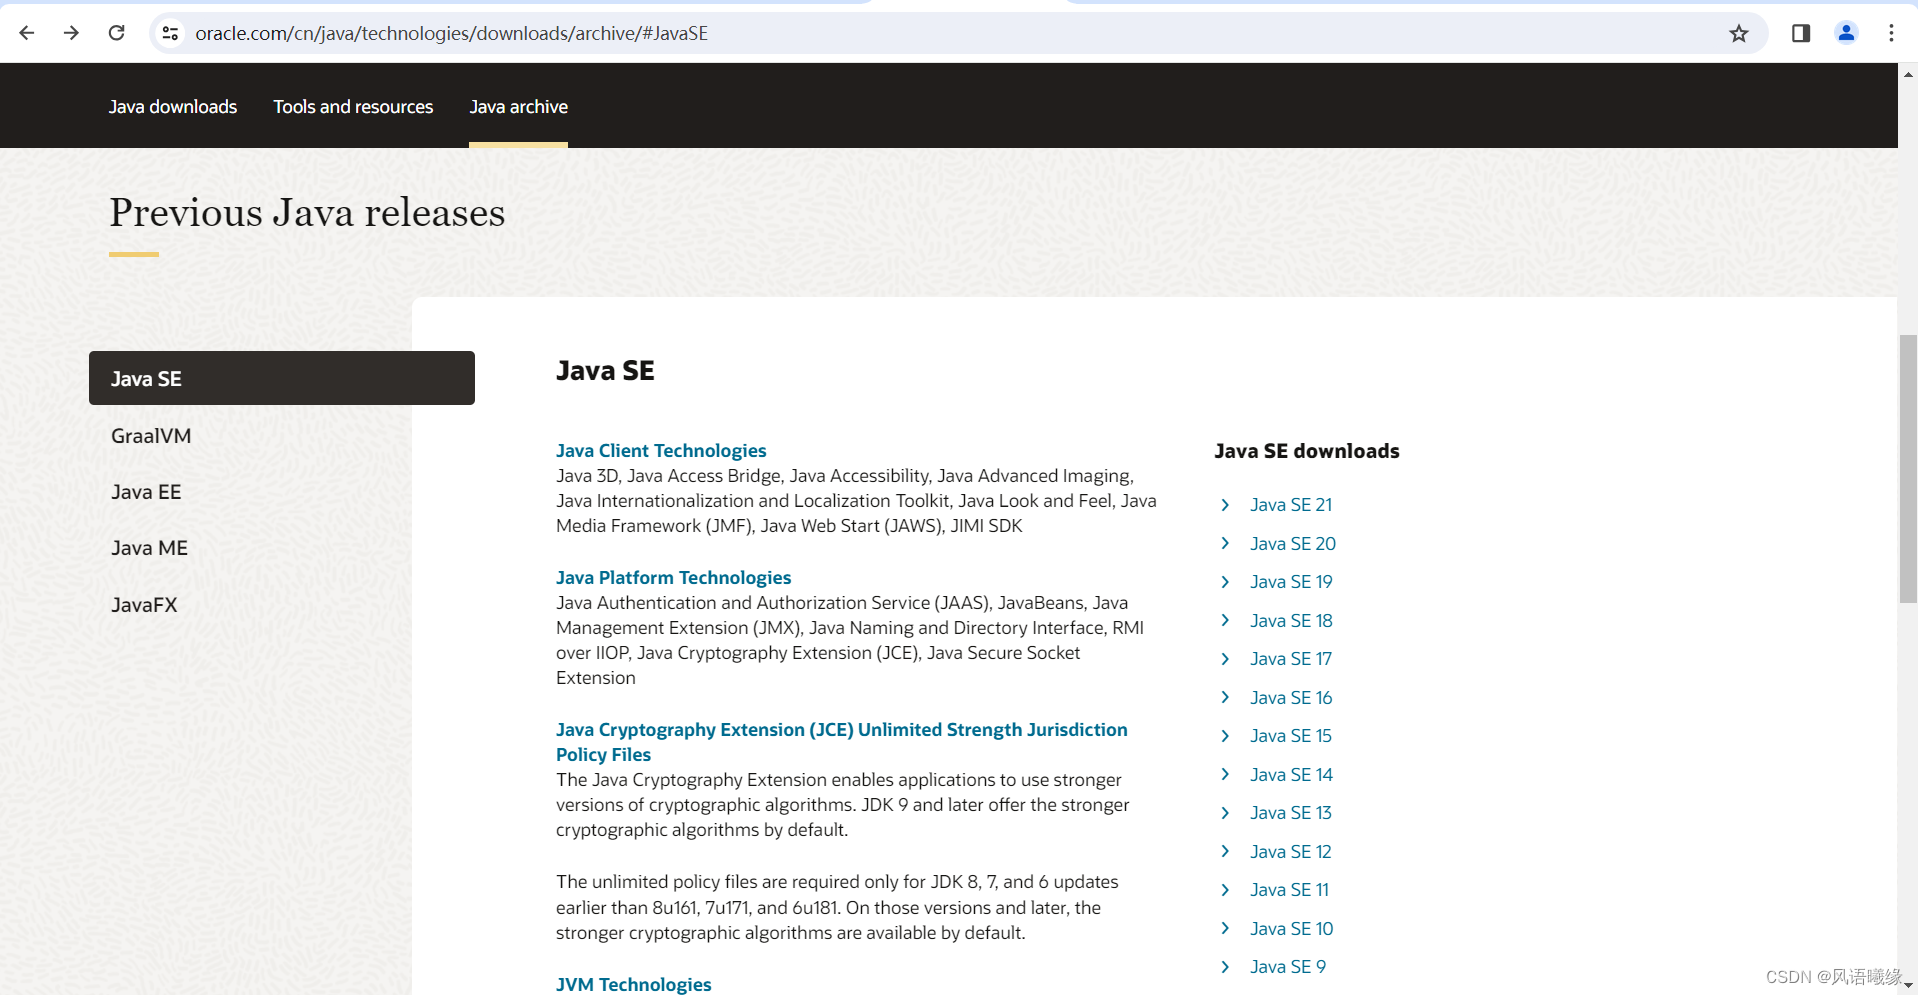Click the chevron beside Java SE 15
Screen dimensions: 1918x995
coord(1225,736)
